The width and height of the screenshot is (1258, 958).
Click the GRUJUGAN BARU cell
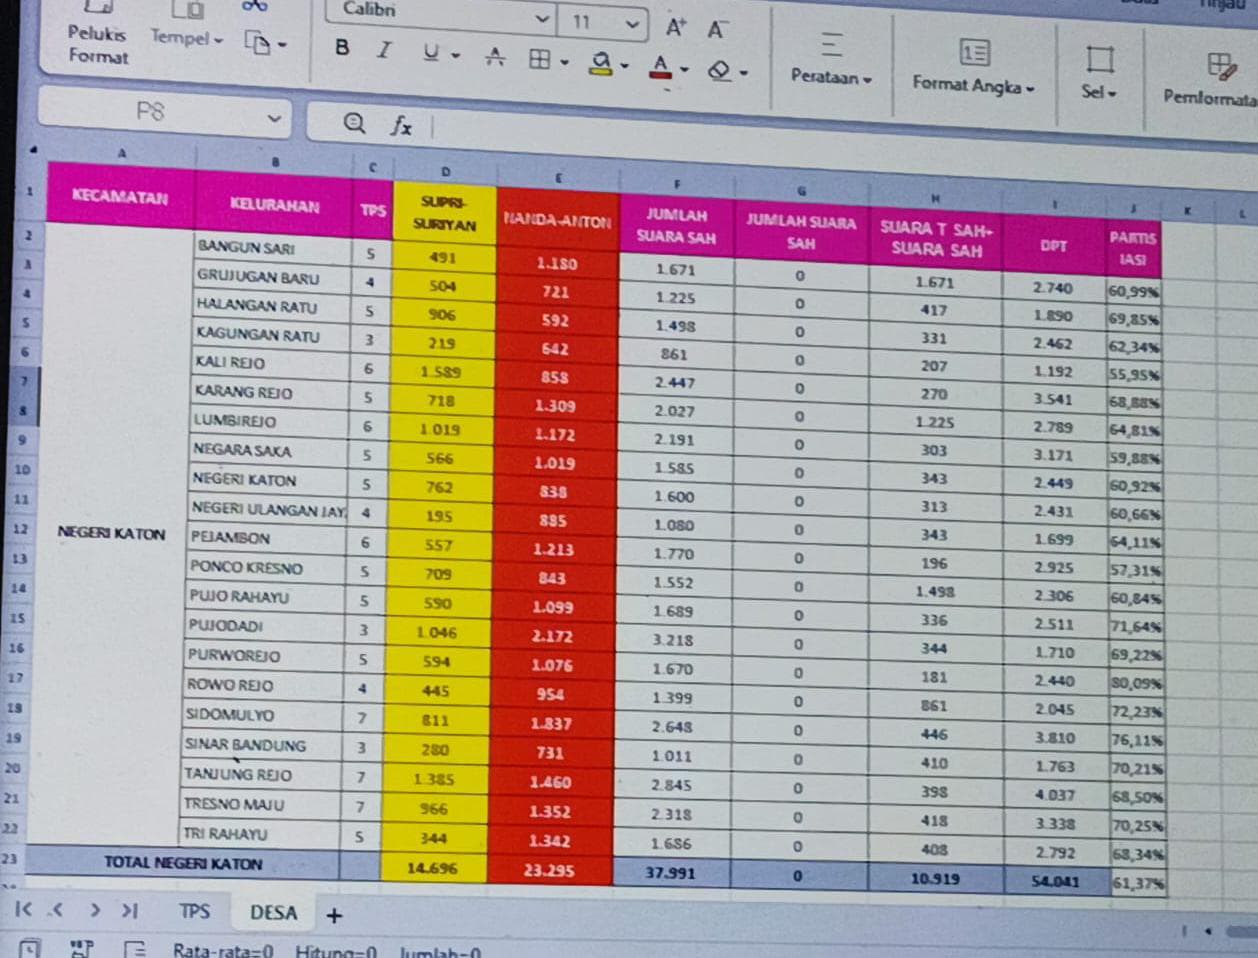click(x=271, y=277)
